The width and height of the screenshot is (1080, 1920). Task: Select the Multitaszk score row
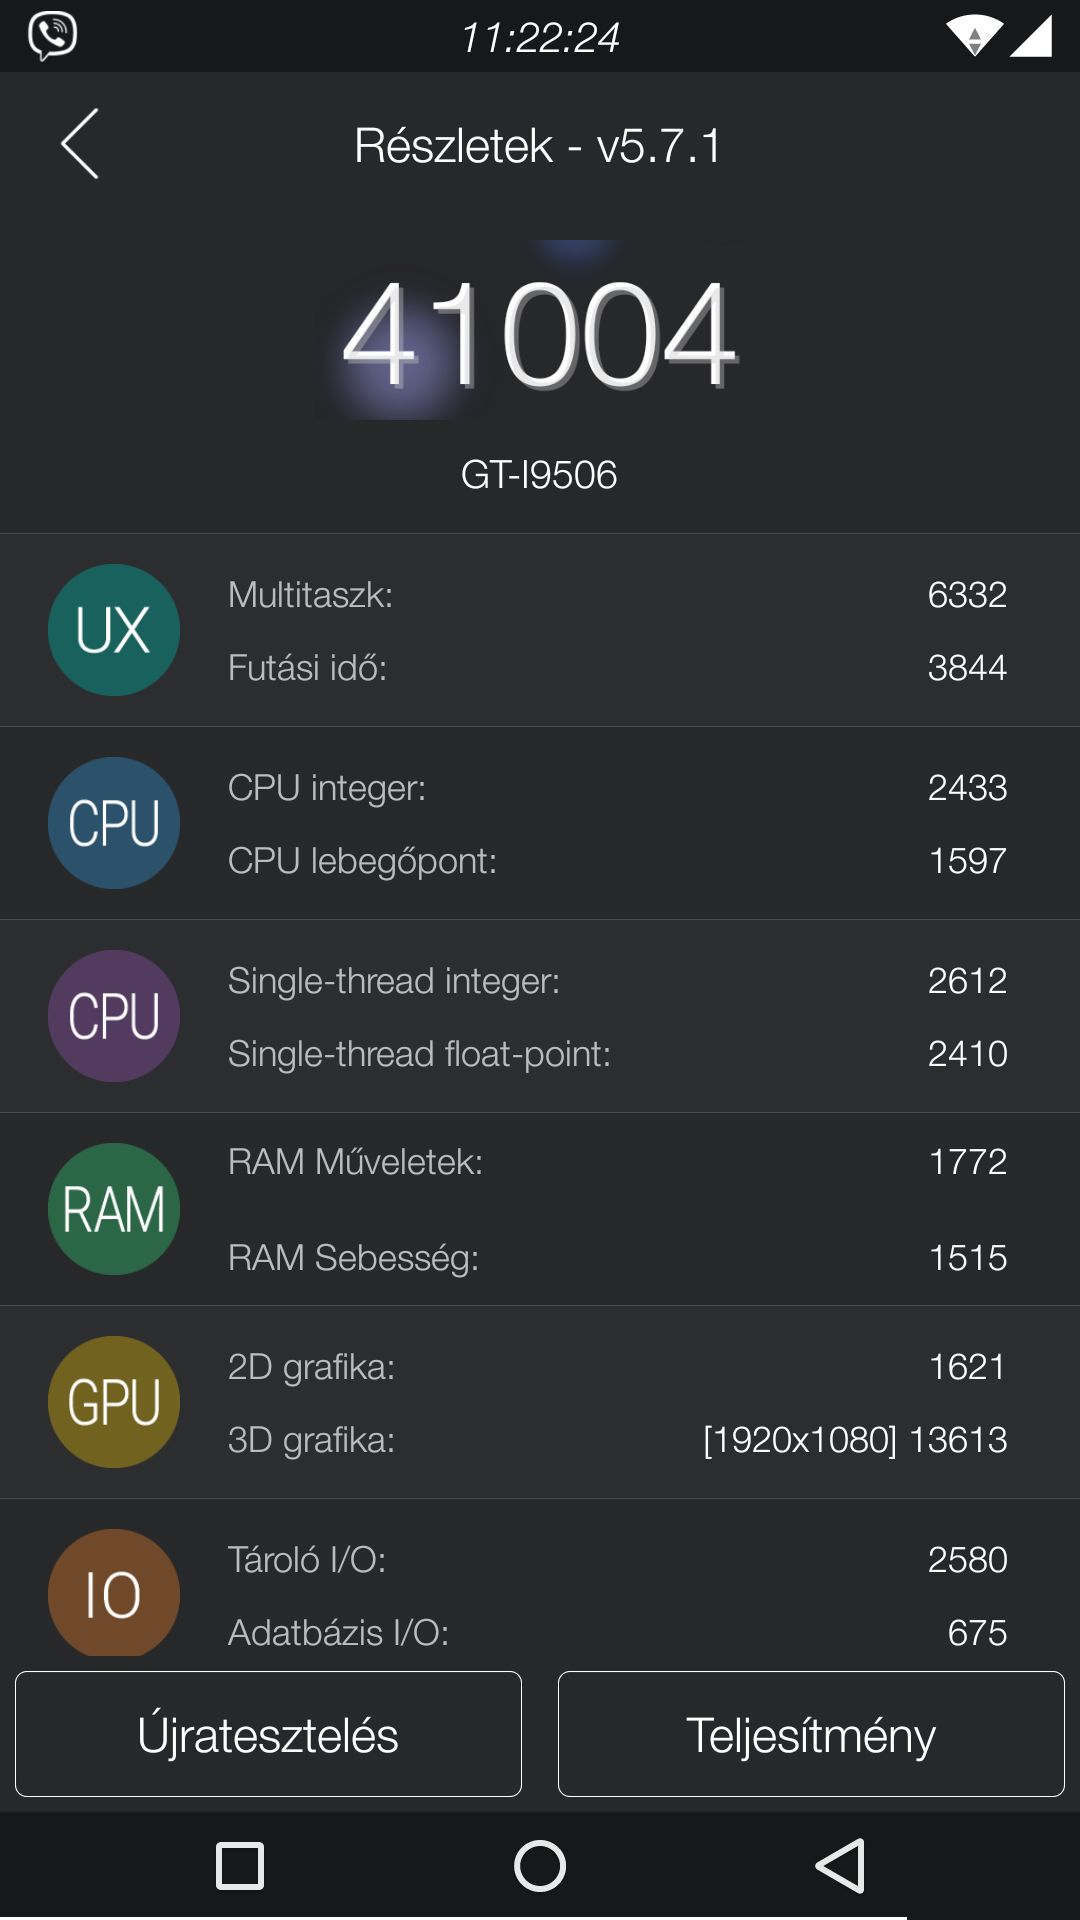tap(617, 595)
